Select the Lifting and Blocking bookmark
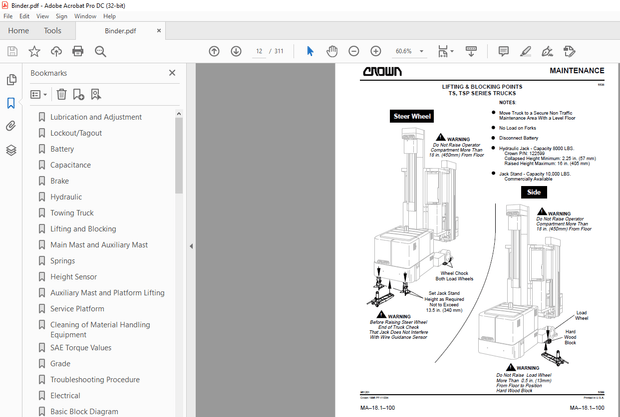 pos(83,229)
